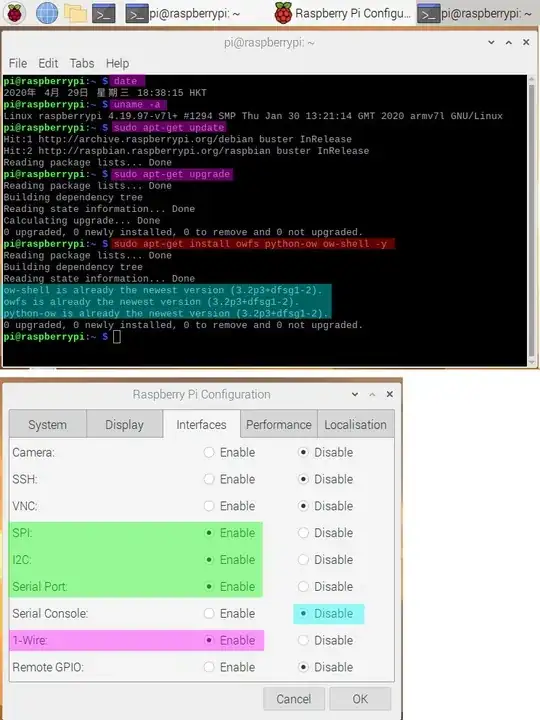Open the file manager folders icon

[x=75, y=13]
